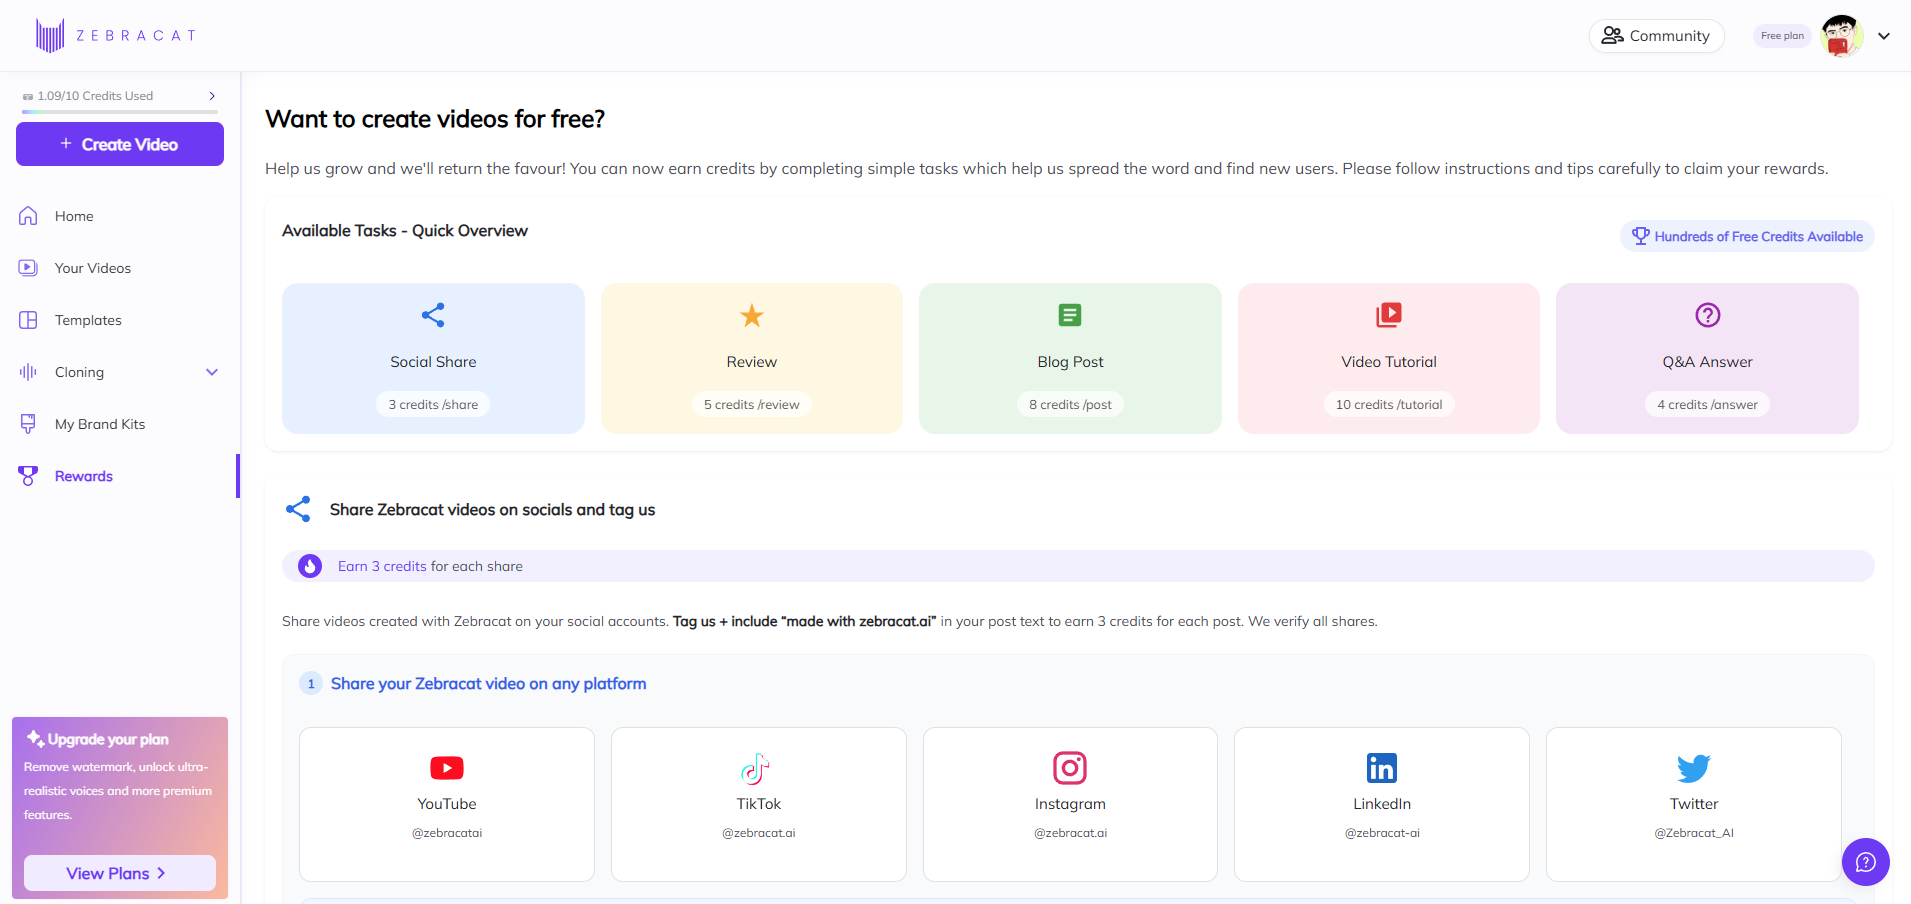Click the credits usage progress bar
Image resolution: width=1911 pixels, height=904 pixels.
tap(120, 112)
